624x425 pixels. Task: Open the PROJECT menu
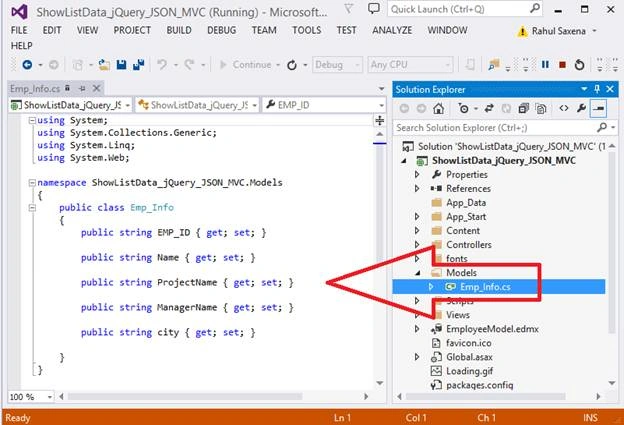click(x=132, y=30)
